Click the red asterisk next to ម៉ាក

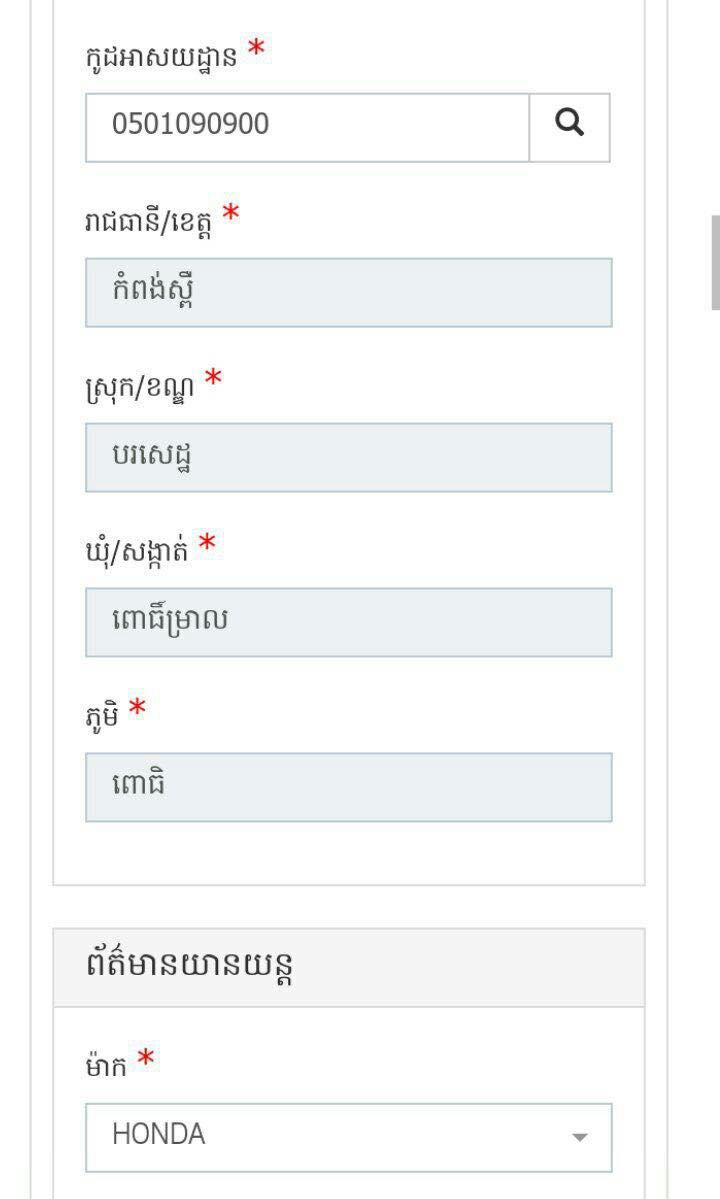click(x=146, y=1060)
